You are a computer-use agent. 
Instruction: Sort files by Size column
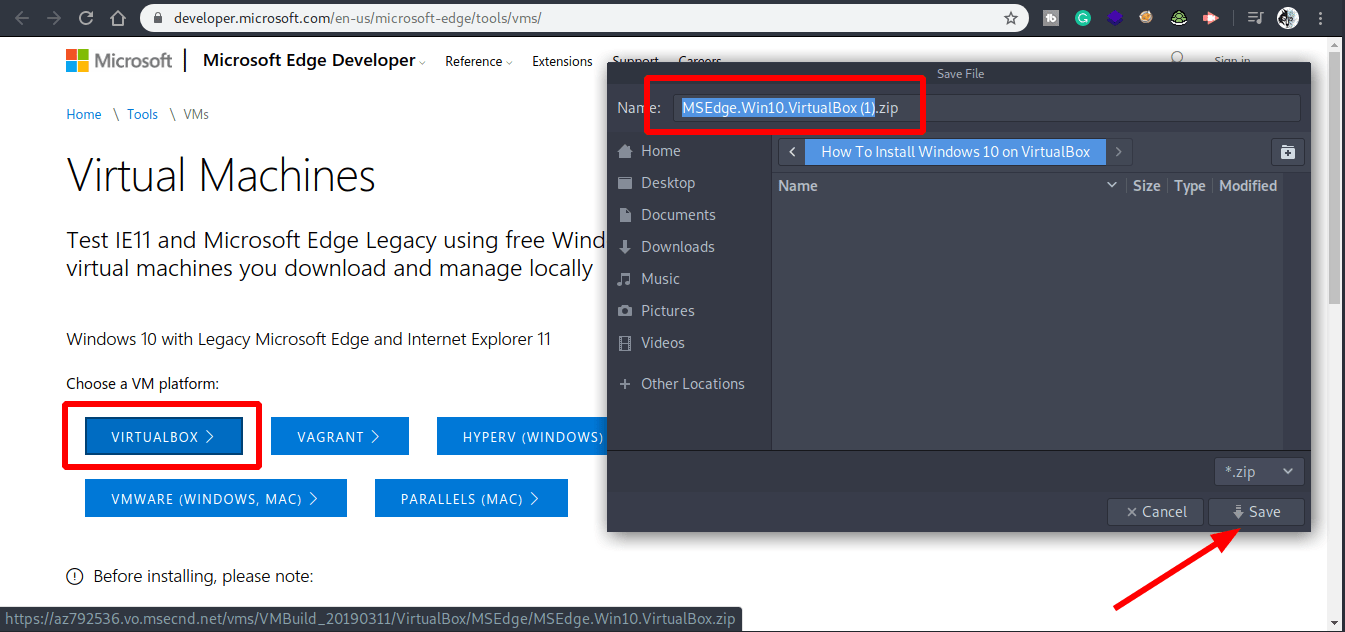point(1146,186)
